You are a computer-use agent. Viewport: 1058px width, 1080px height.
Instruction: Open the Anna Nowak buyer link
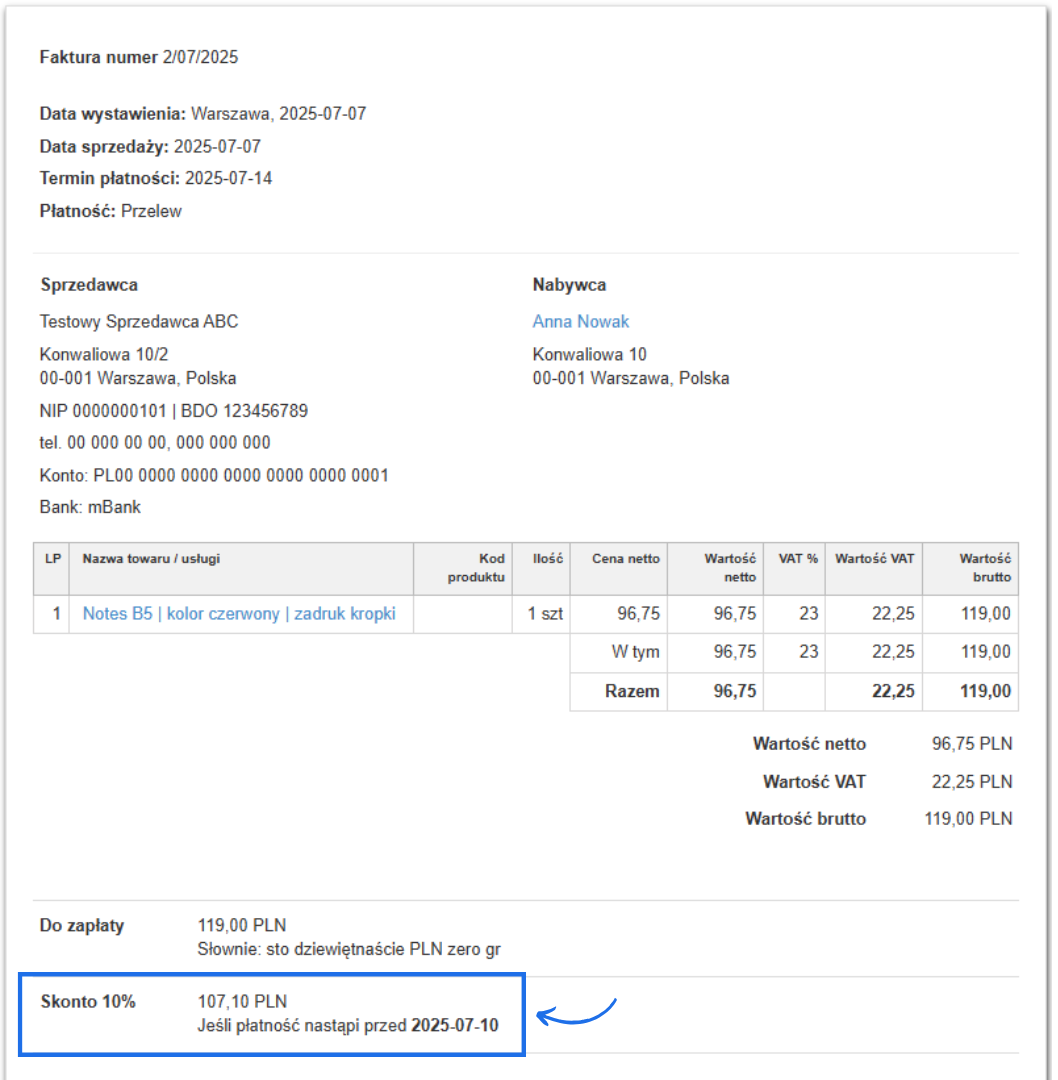[580, 321]
